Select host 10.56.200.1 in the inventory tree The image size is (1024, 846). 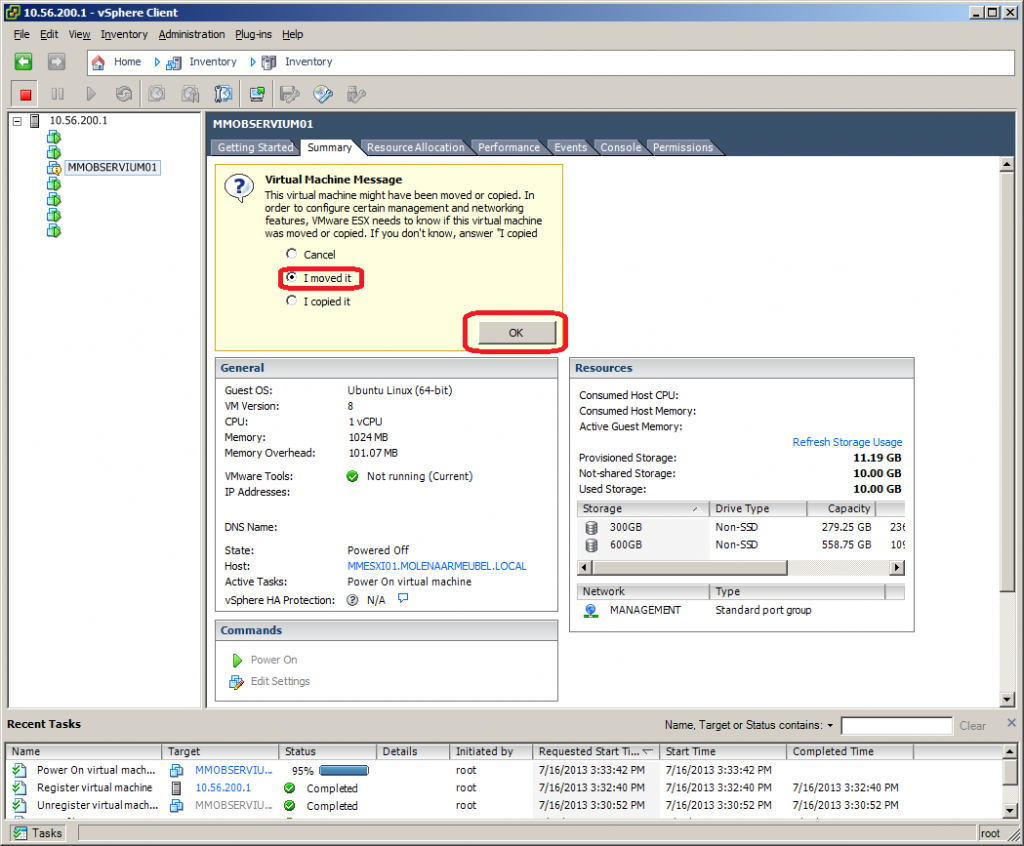pyautogui.click(x=78, y=121)
